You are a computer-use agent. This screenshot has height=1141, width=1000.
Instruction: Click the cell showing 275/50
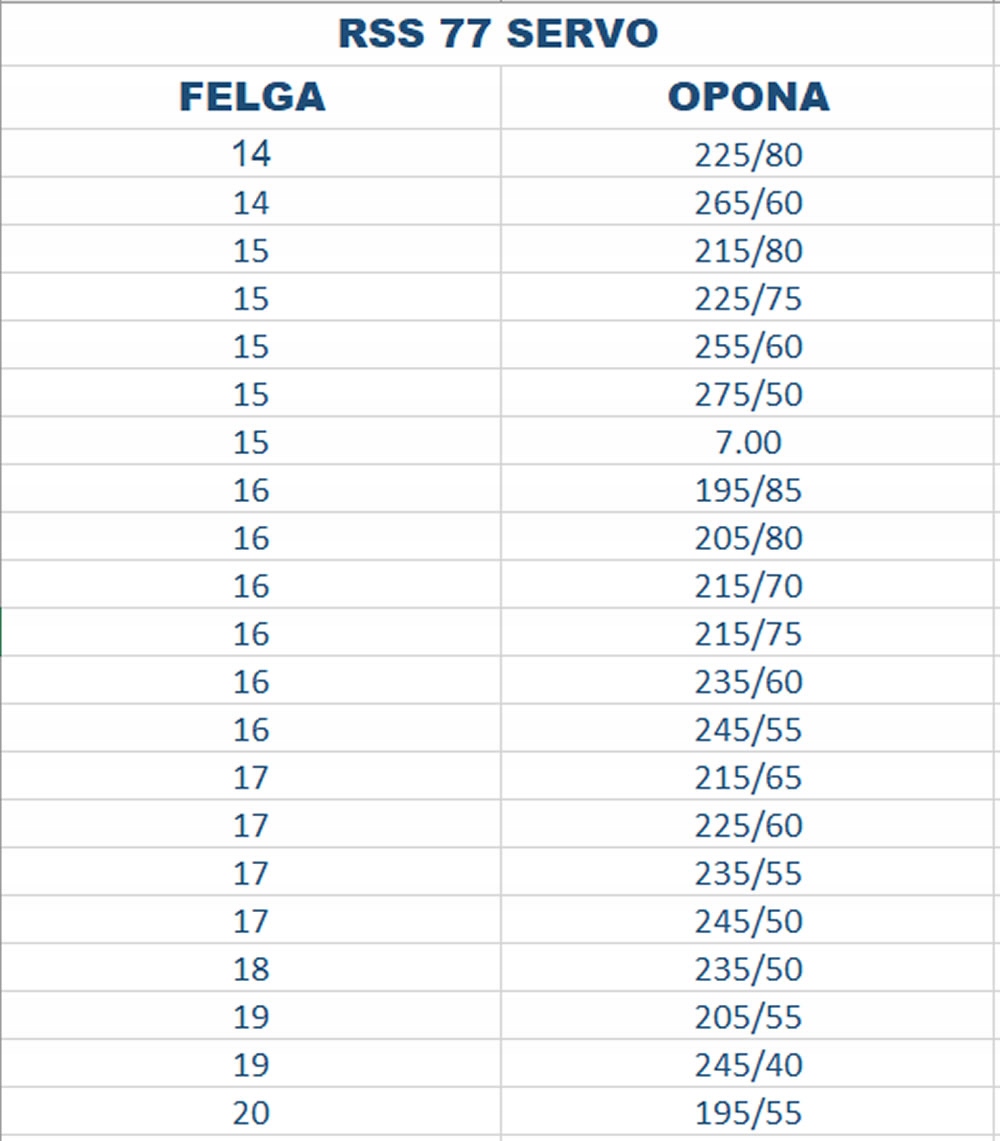click(748, 394)
